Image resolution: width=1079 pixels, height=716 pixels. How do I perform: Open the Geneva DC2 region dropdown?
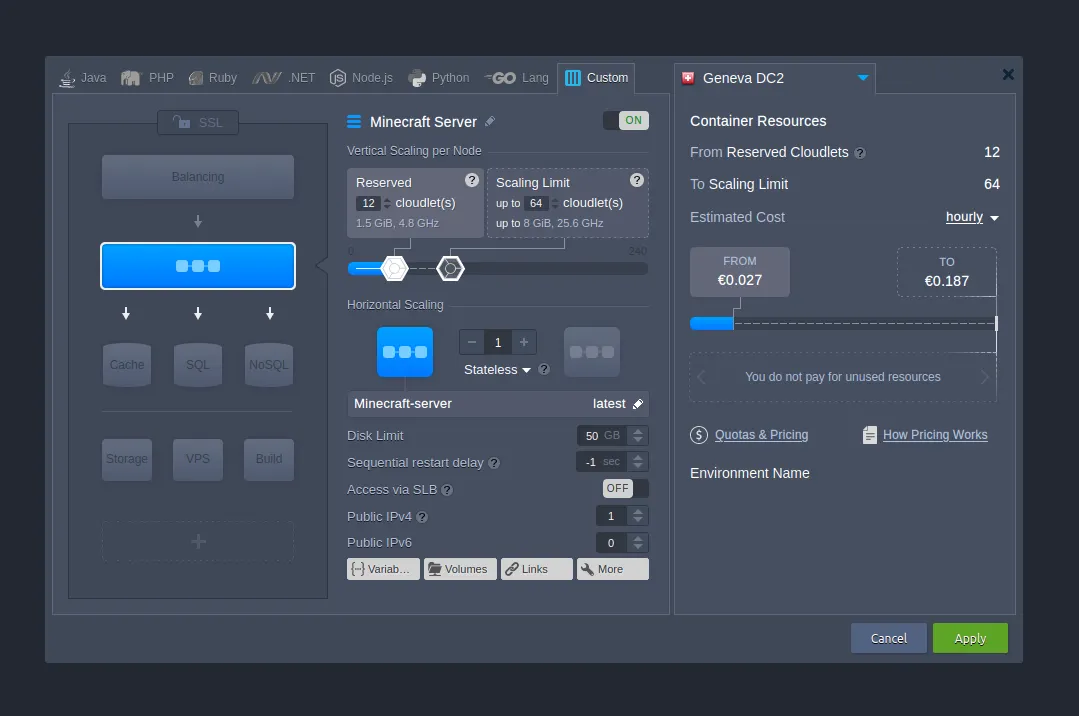862,78
